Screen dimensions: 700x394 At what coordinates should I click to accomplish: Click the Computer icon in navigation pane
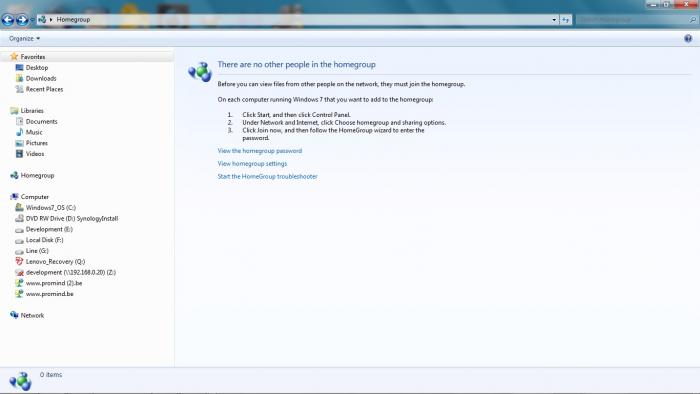[x=14, y=197]
